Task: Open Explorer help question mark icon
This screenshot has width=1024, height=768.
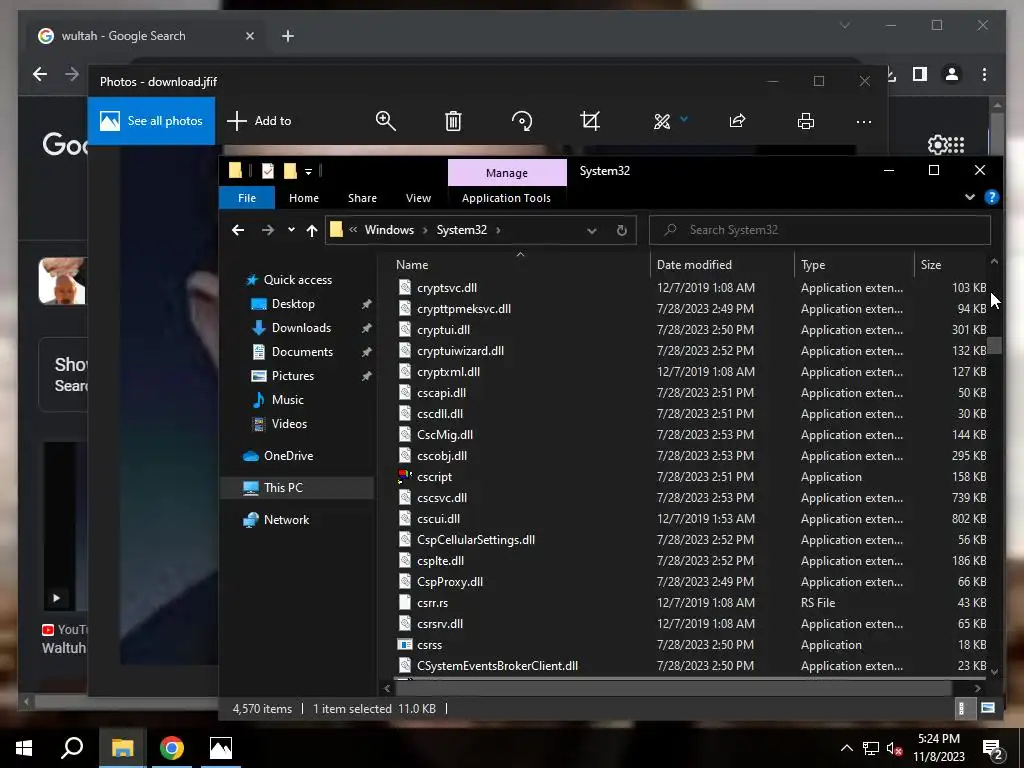Action: click(991, 197)
